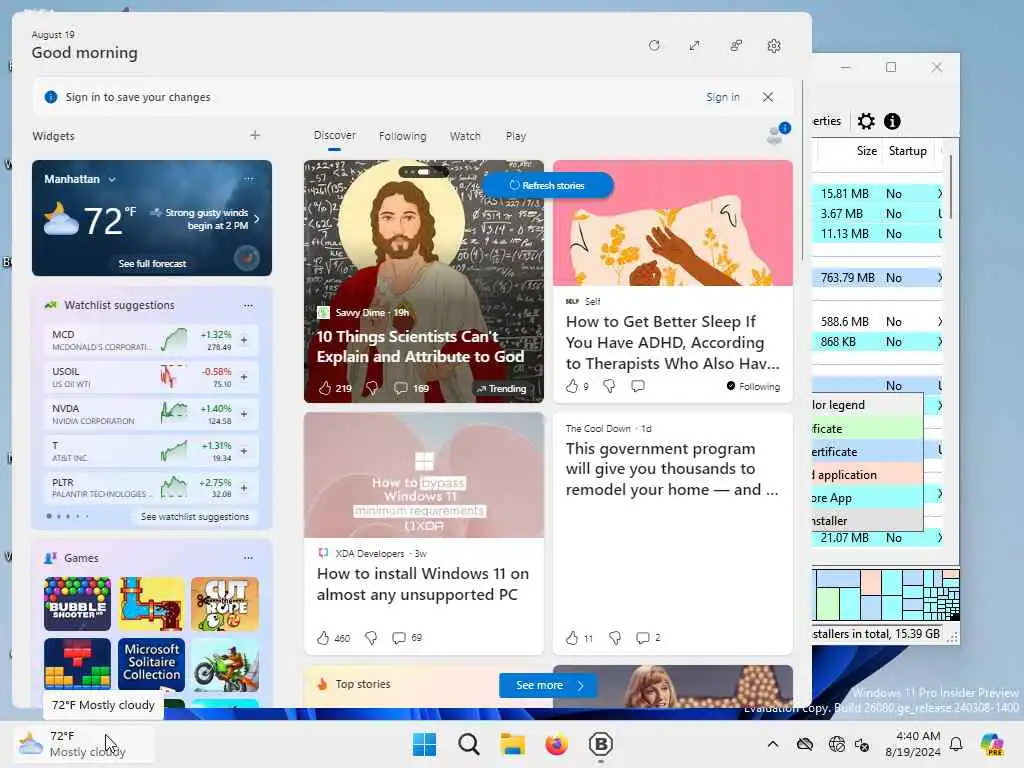The image size is (1024, 768).
Task: Click the pink block in the treemap
Action: point(871,581)
